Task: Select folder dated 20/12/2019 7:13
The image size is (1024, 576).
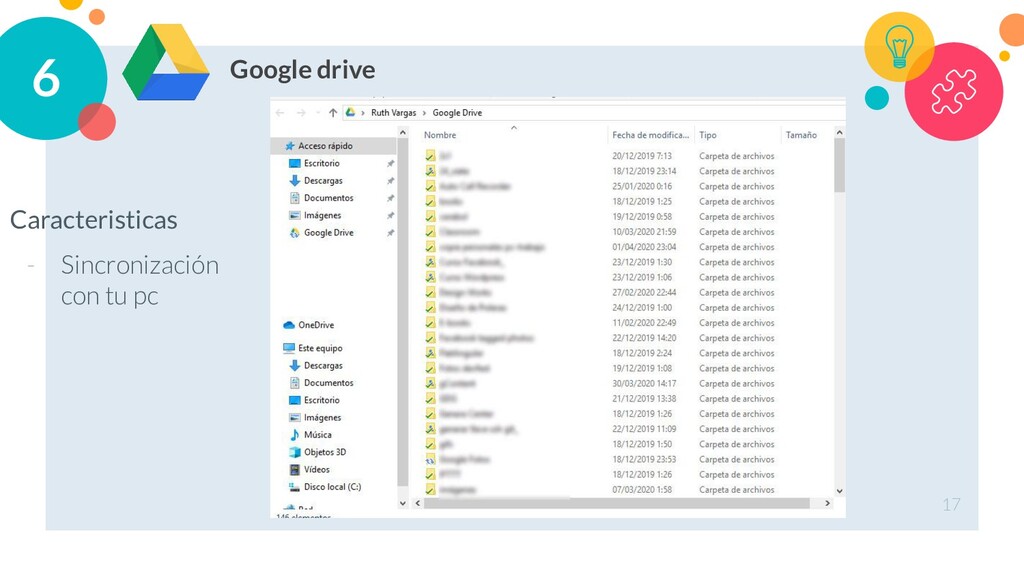Action: tap(599, 156)
